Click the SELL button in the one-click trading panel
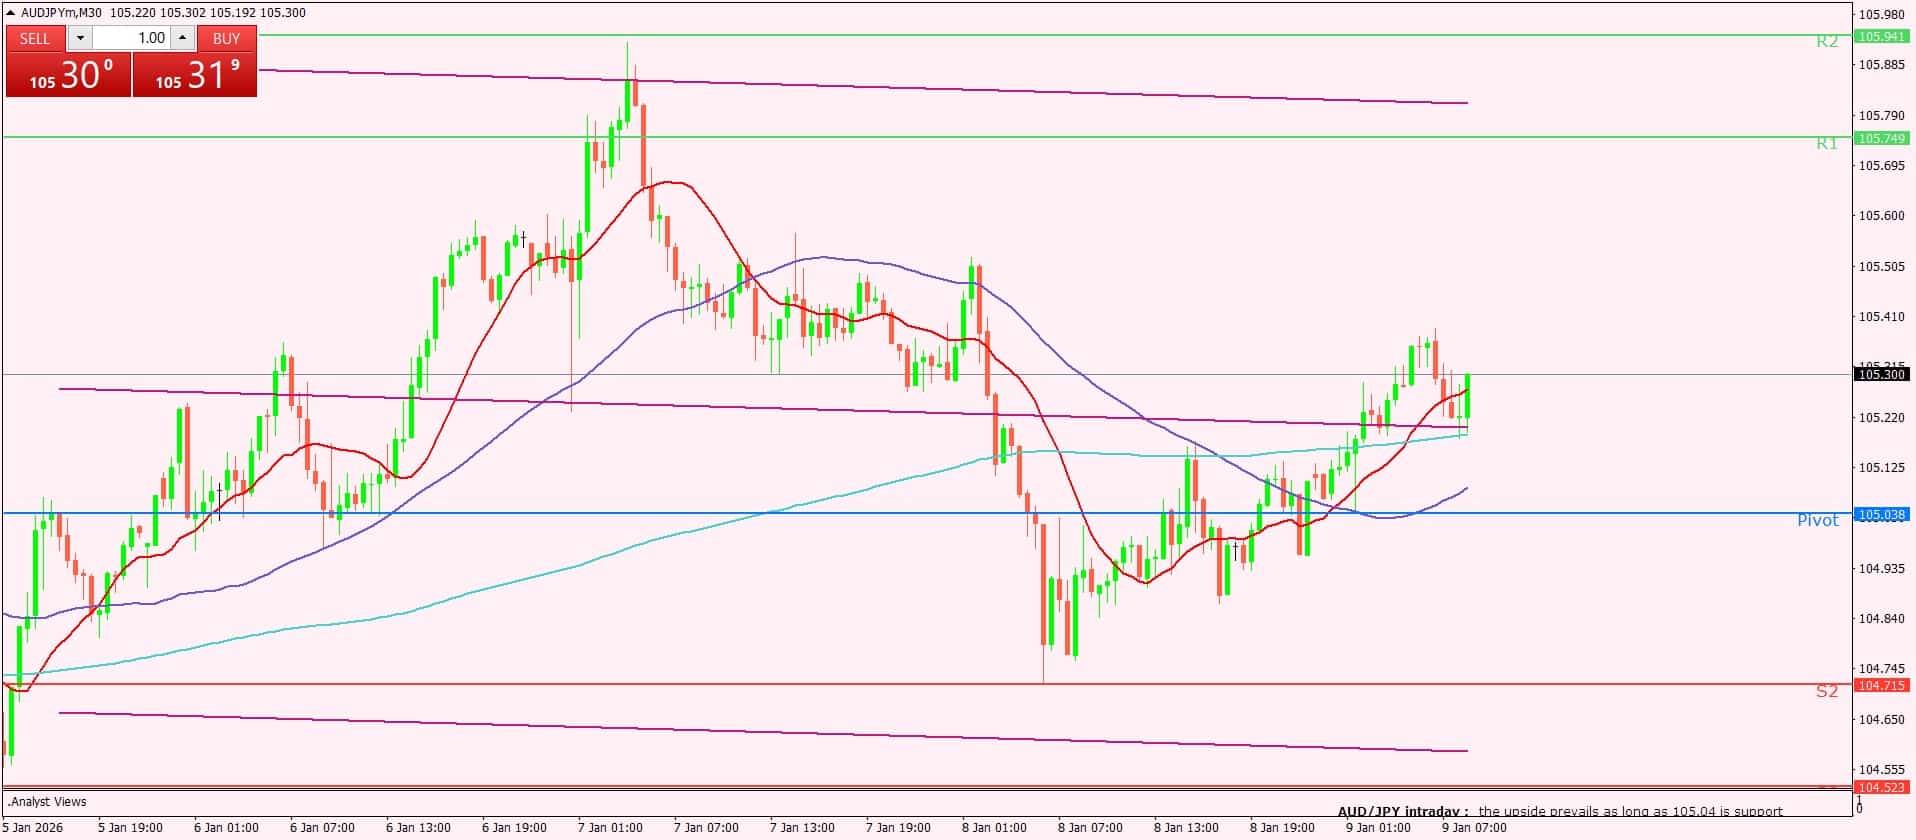 click(35, 38)
